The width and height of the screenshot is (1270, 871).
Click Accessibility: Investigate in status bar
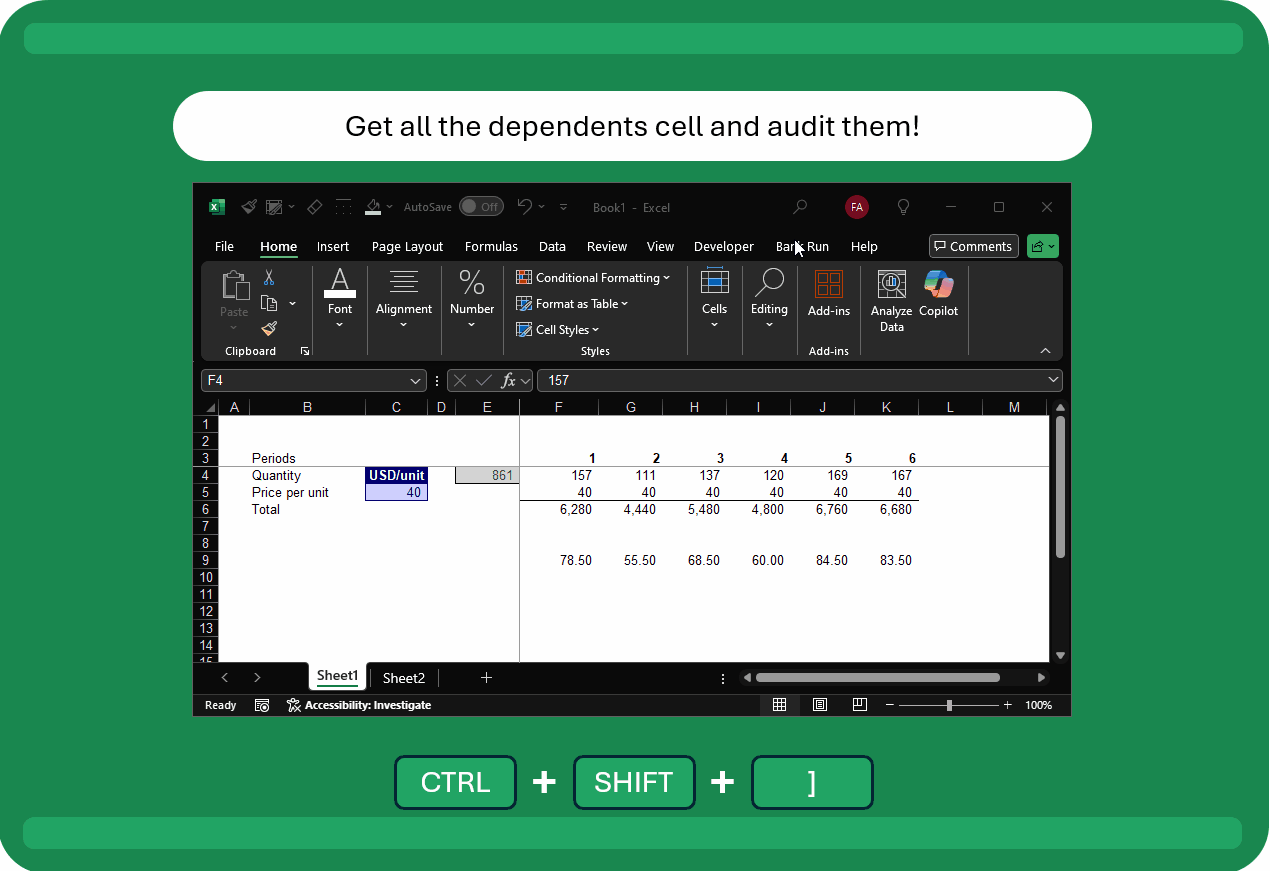click(359, 705)
